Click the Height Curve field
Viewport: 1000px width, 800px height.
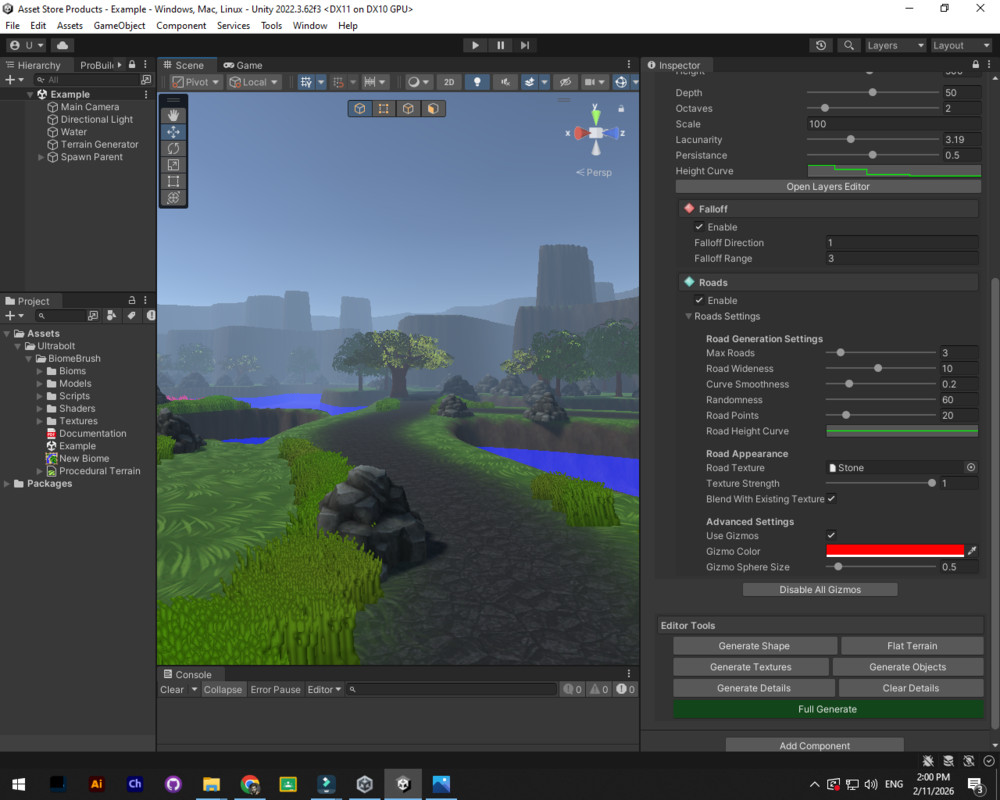point(893,171)
